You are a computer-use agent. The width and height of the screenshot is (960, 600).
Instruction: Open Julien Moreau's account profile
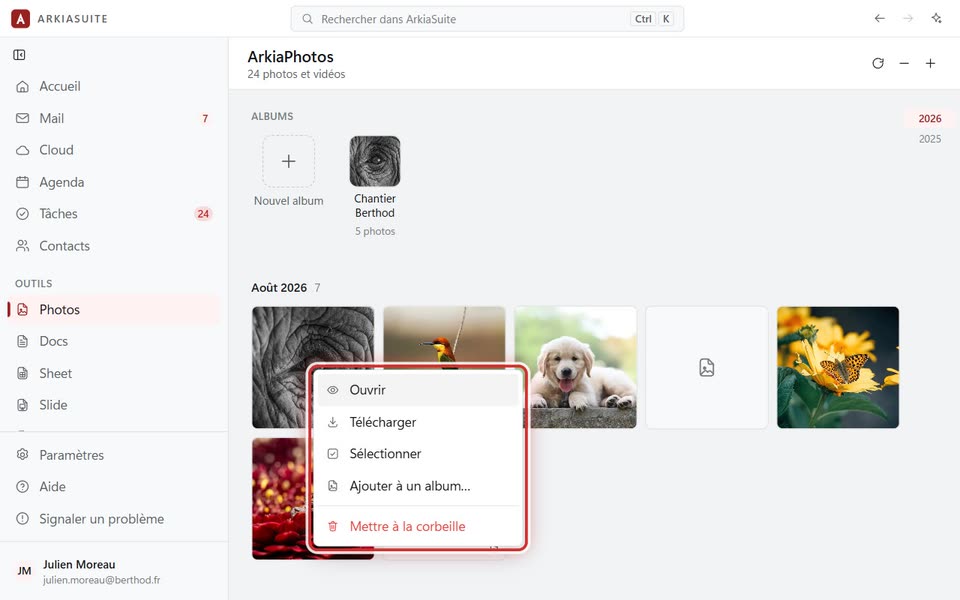pos(114,571)
